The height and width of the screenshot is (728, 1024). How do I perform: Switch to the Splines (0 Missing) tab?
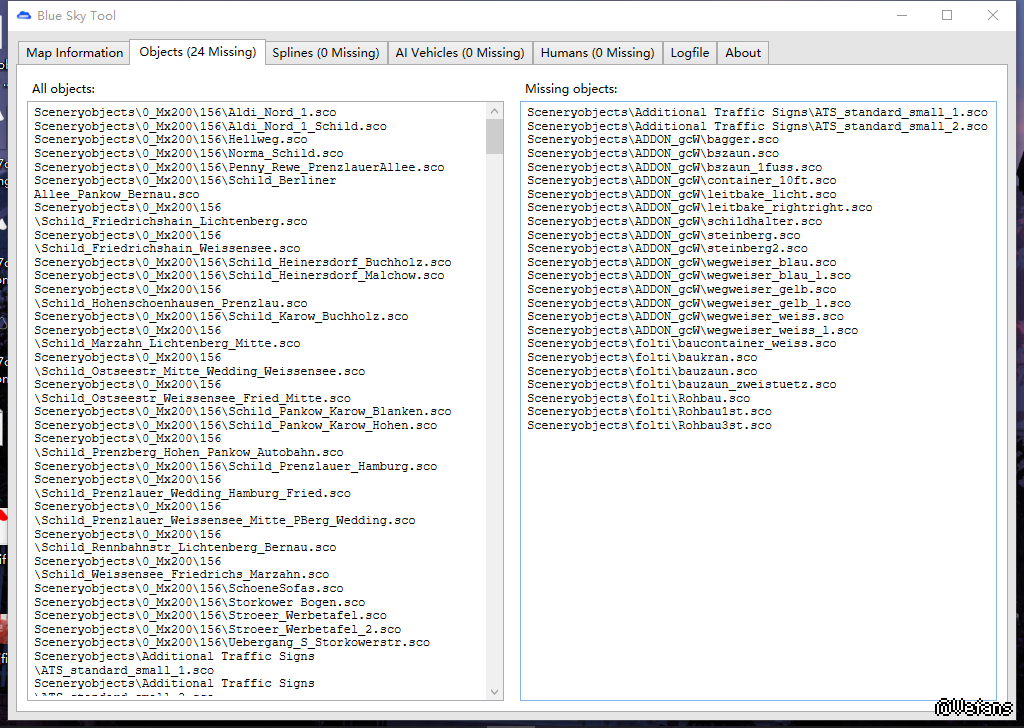(x=326, y=53)
